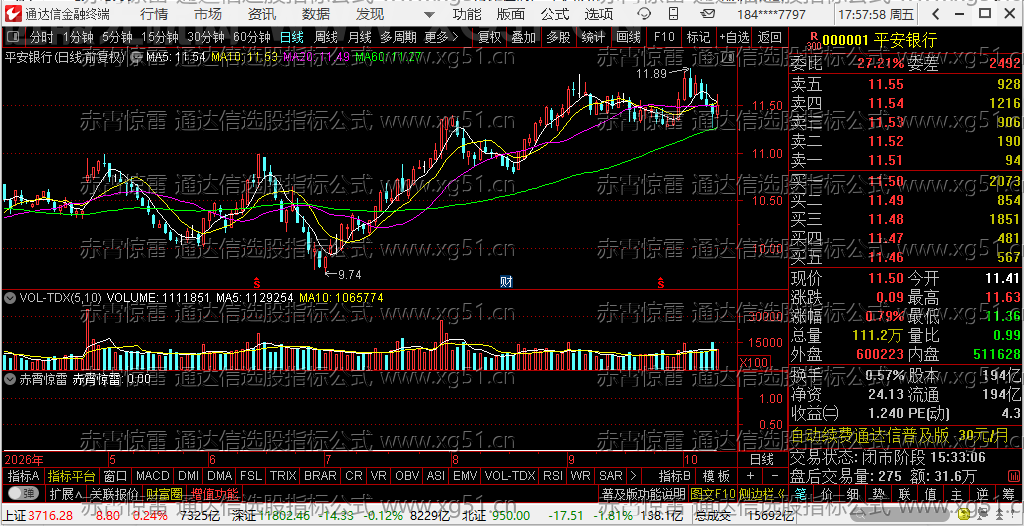Toggle the VOL-TDX indicator circle arrow
The image size is (1024, 526).
click(10, 297)
